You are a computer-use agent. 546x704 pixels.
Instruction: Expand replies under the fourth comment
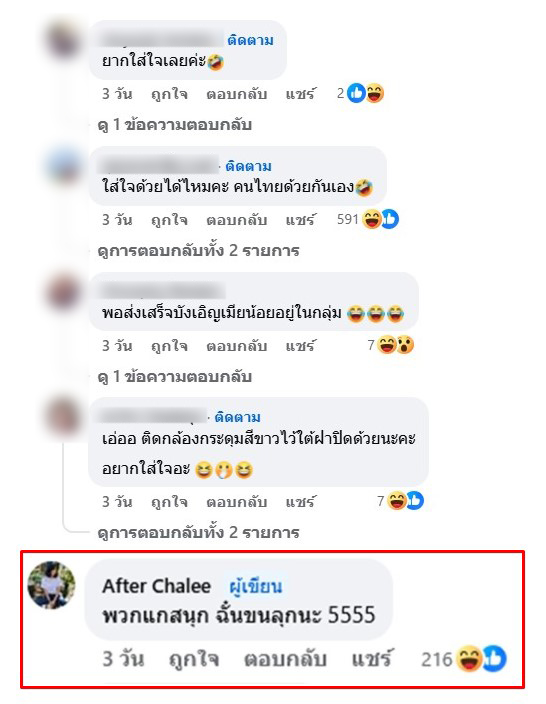198,532
